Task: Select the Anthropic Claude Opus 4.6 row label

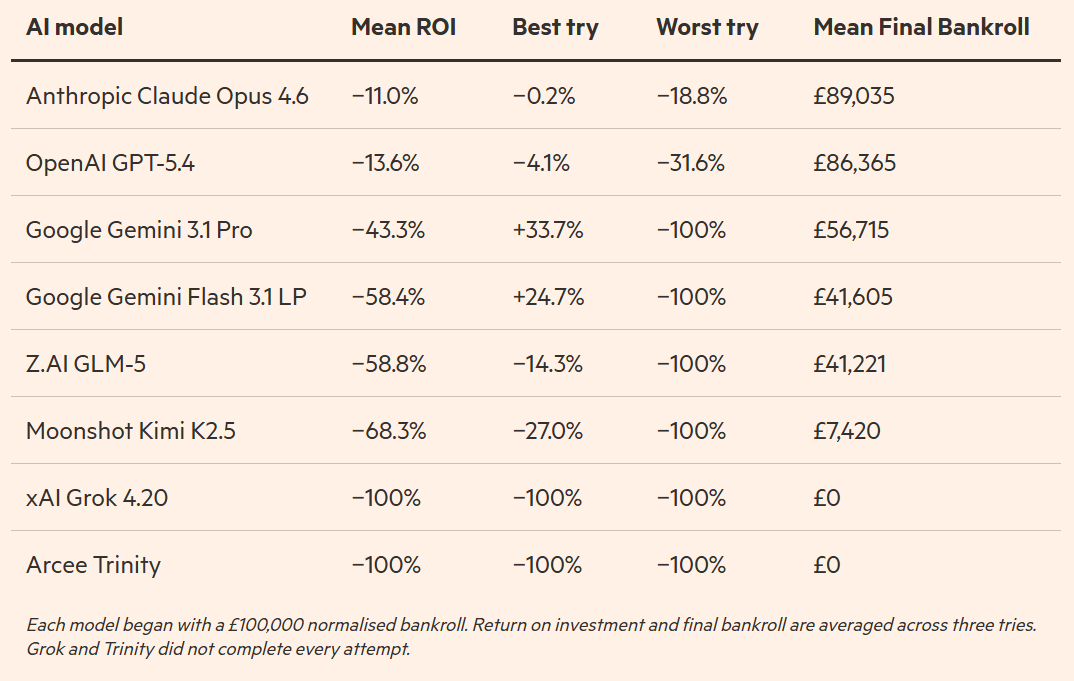Action: pyautogui.click(x=167, y=96)
